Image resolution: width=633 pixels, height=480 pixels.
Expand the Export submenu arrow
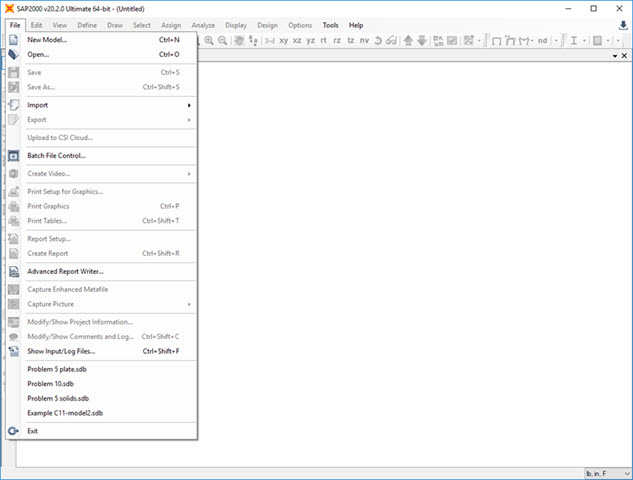click(x=189, y=120)
